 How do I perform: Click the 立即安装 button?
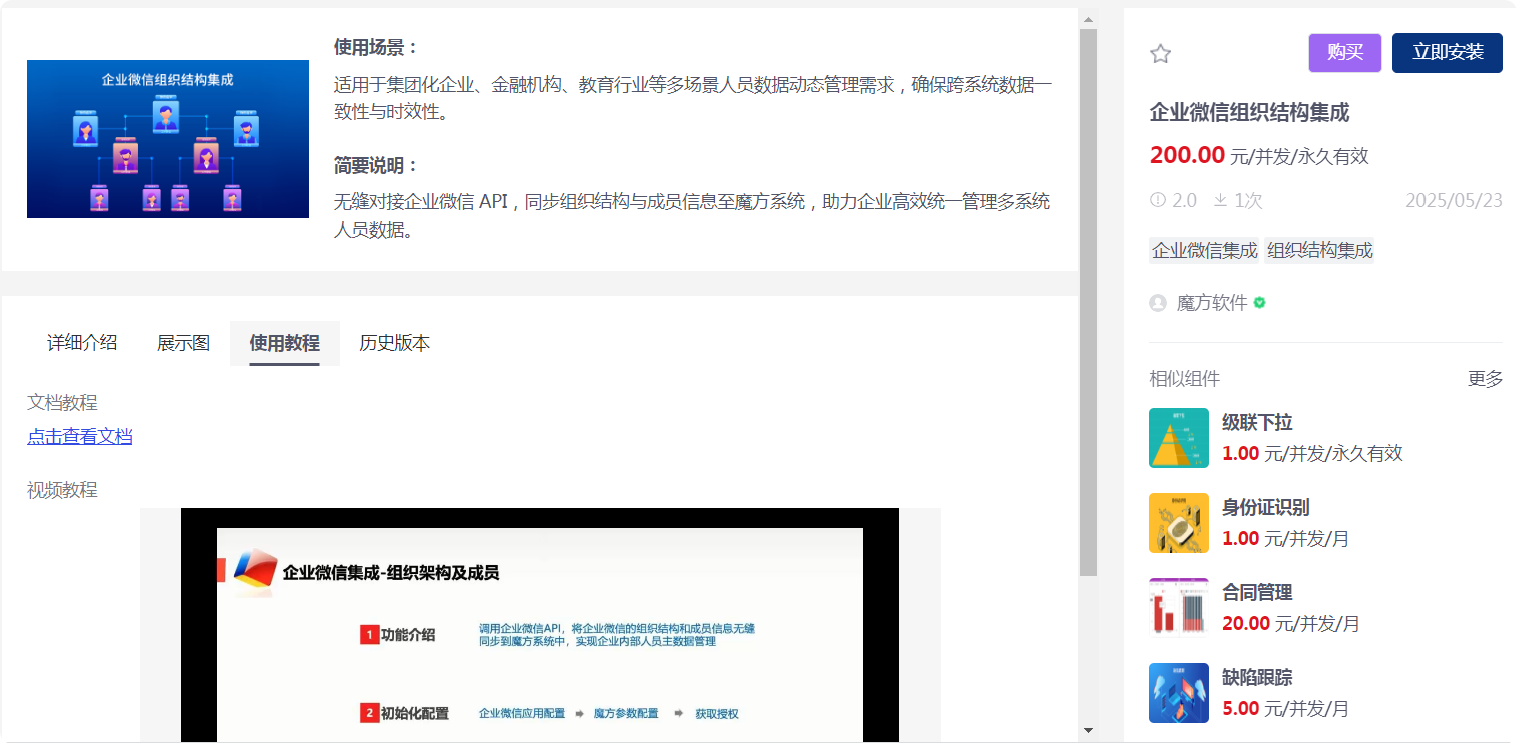click(x=1447, y=53)
